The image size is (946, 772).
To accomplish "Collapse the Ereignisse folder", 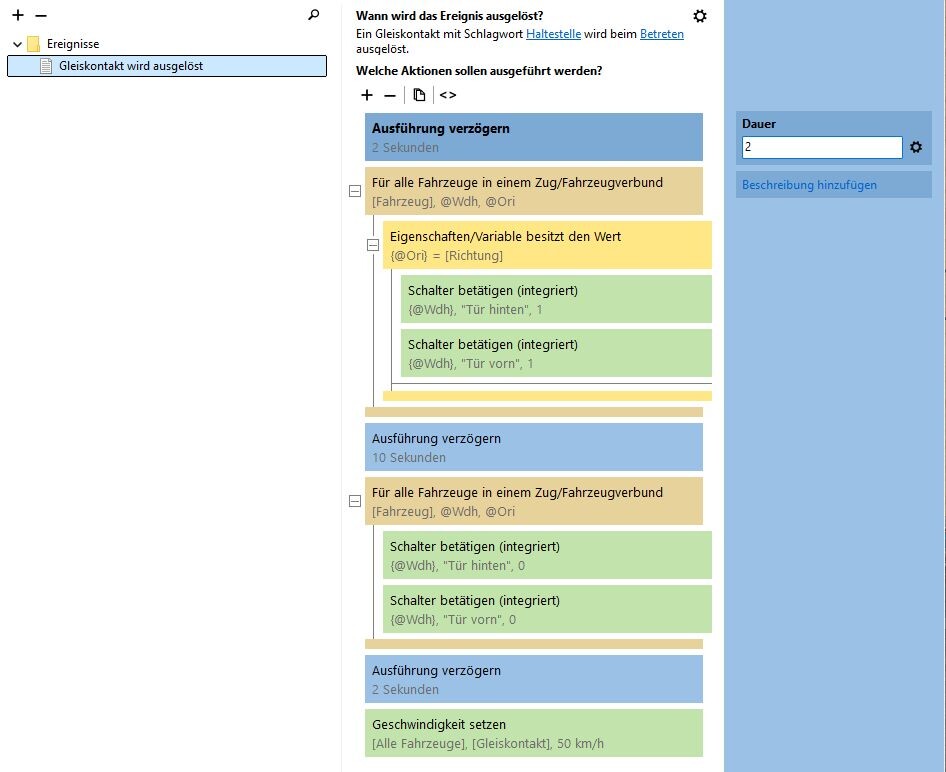I will coord(17,44).
